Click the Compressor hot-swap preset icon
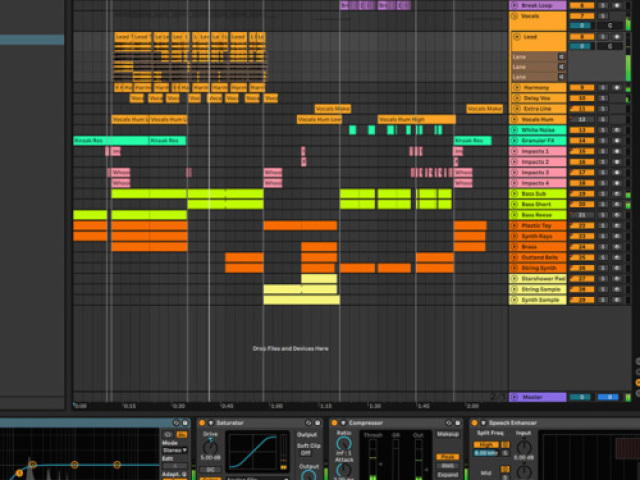The width and height of the screenshot is (640, 480). click(x=449, y=423)
